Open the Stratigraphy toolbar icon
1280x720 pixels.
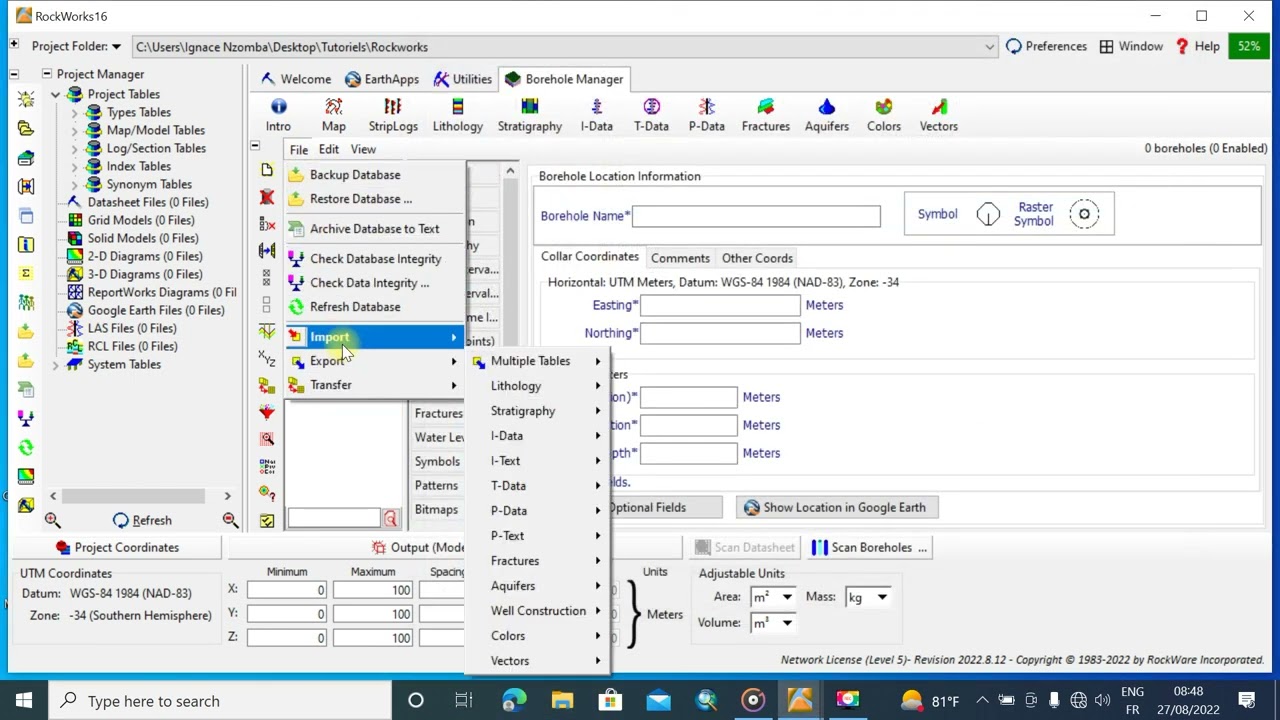pos(530,114)
